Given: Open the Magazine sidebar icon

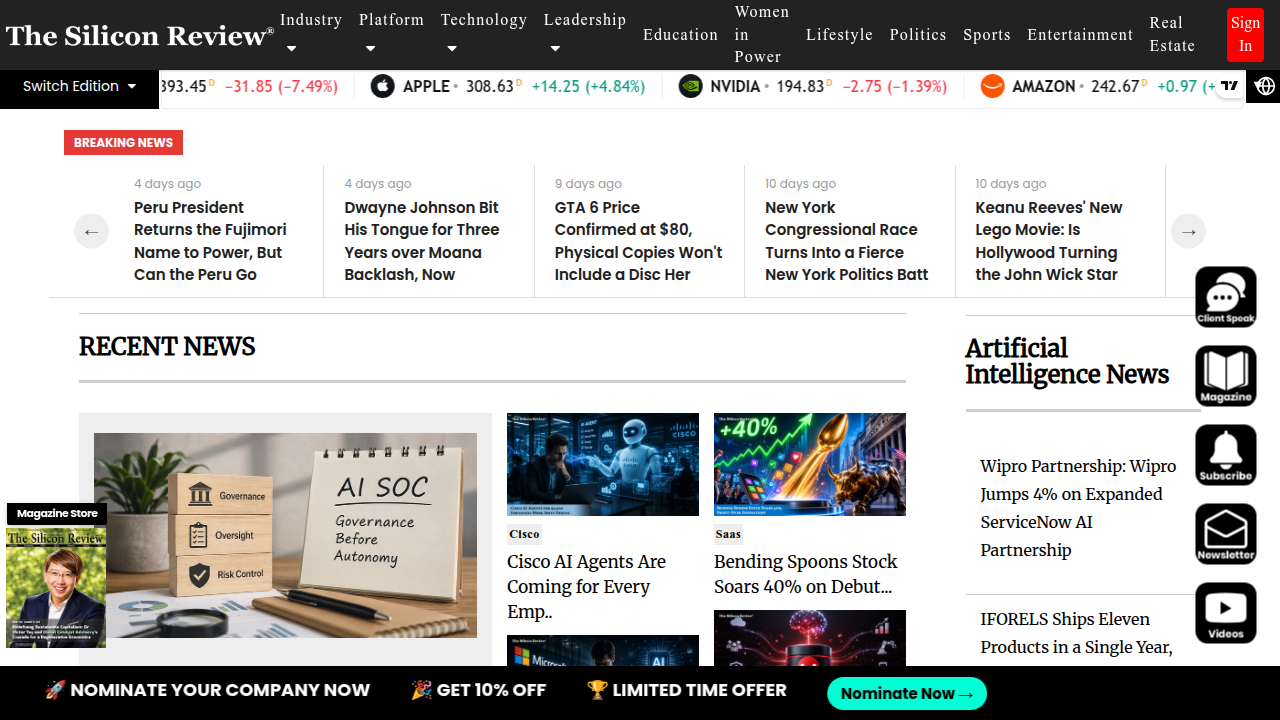Looking at the screenshot, I should click(x=1226, y=376).
